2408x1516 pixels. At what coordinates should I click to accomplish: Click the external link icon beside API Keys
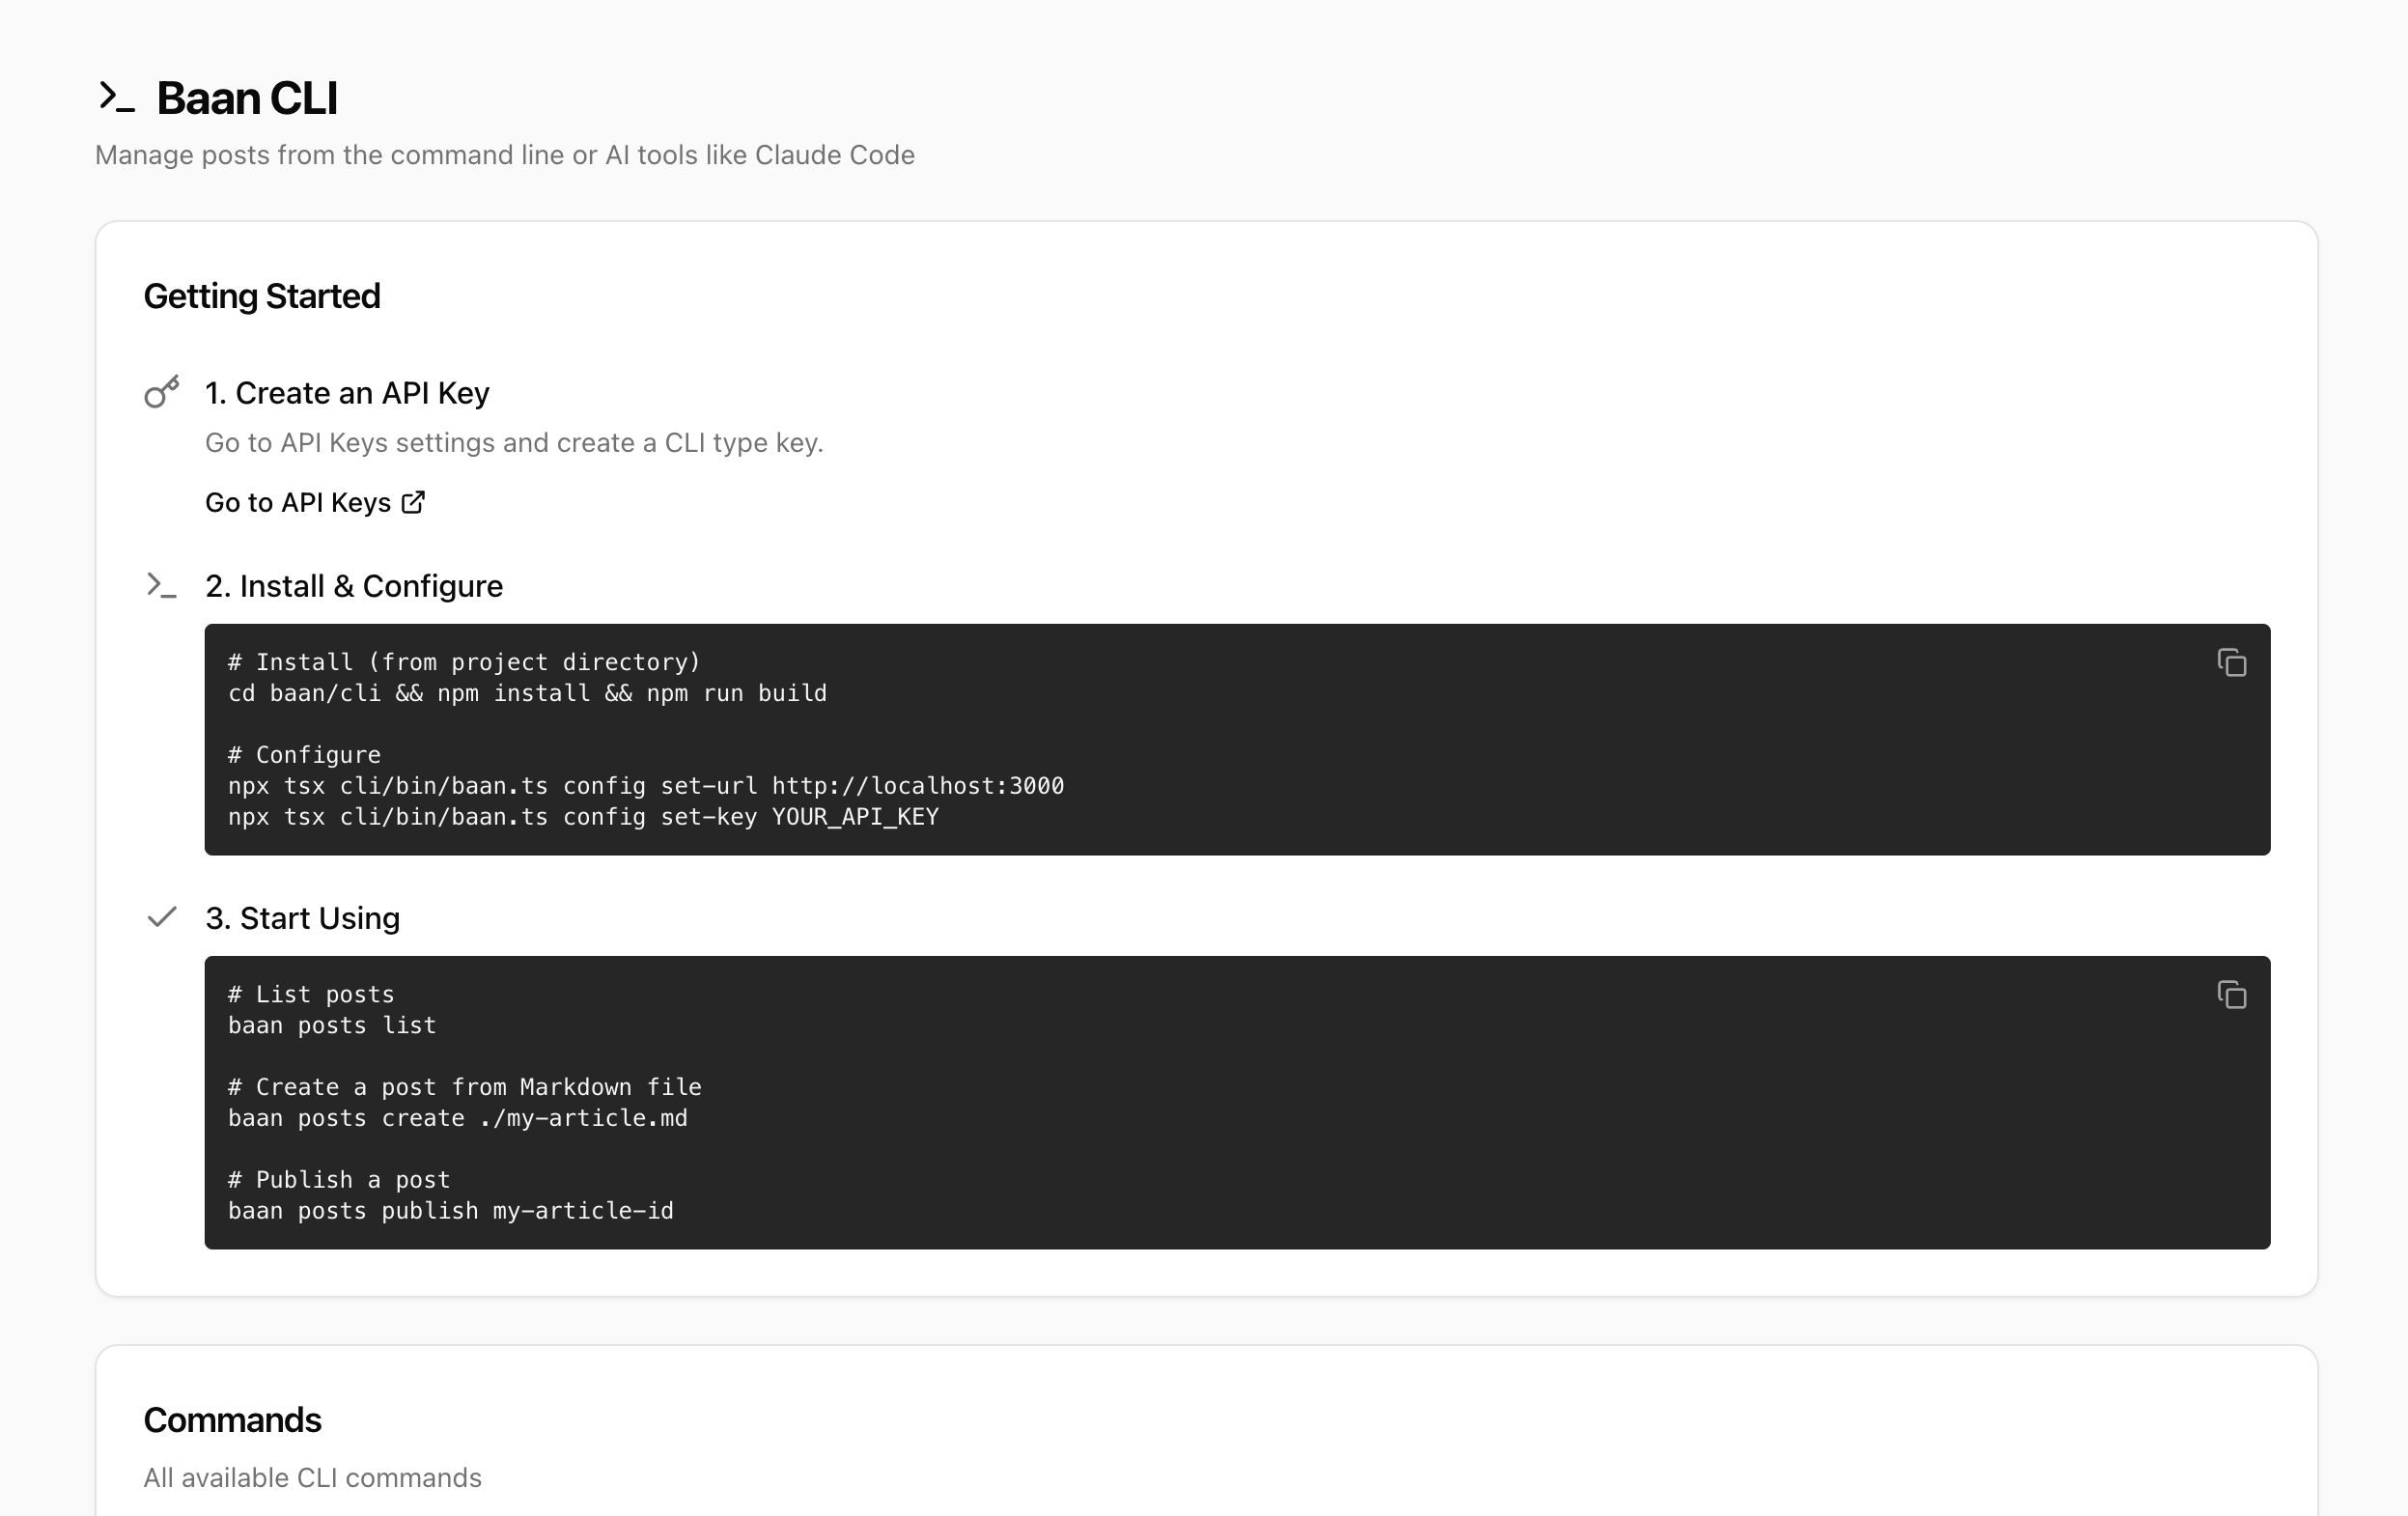click(413, 502)
